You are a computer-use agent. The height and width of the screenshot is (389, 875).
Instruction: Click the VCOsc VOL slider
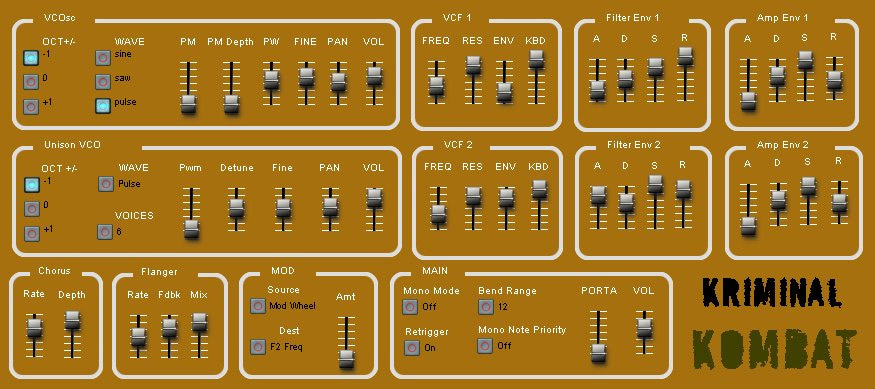coord(374,76)
